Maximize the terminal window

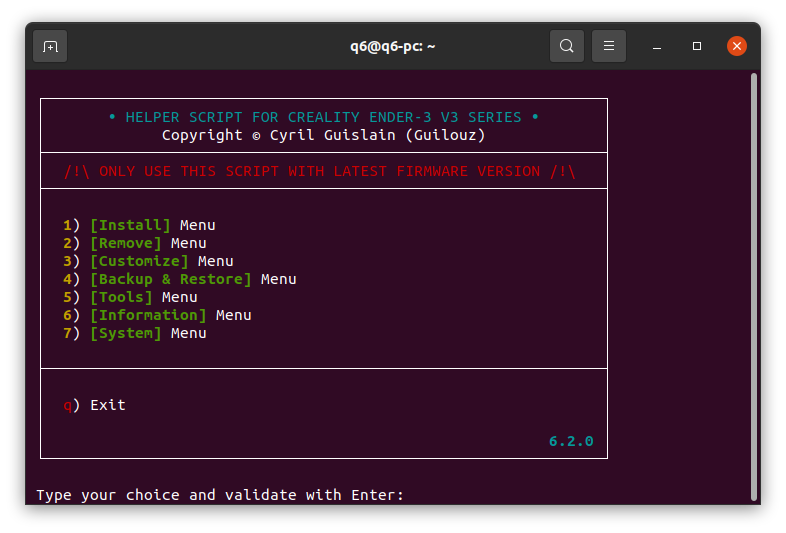pyautogui.click(x=697, y=46)
